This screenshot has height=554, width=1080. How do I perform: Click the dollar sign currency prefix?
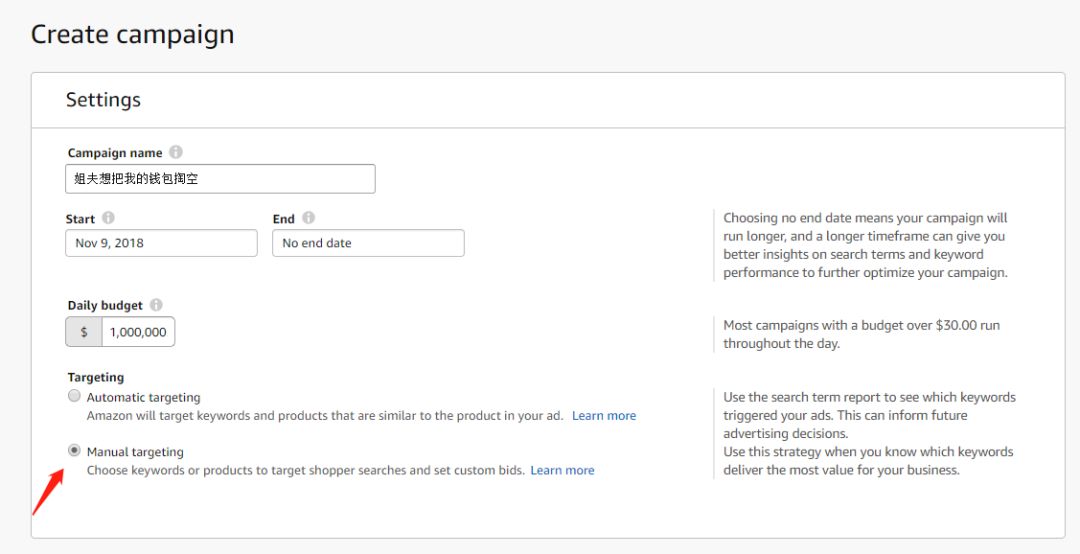pyautogui.click(x=84, y=332)
